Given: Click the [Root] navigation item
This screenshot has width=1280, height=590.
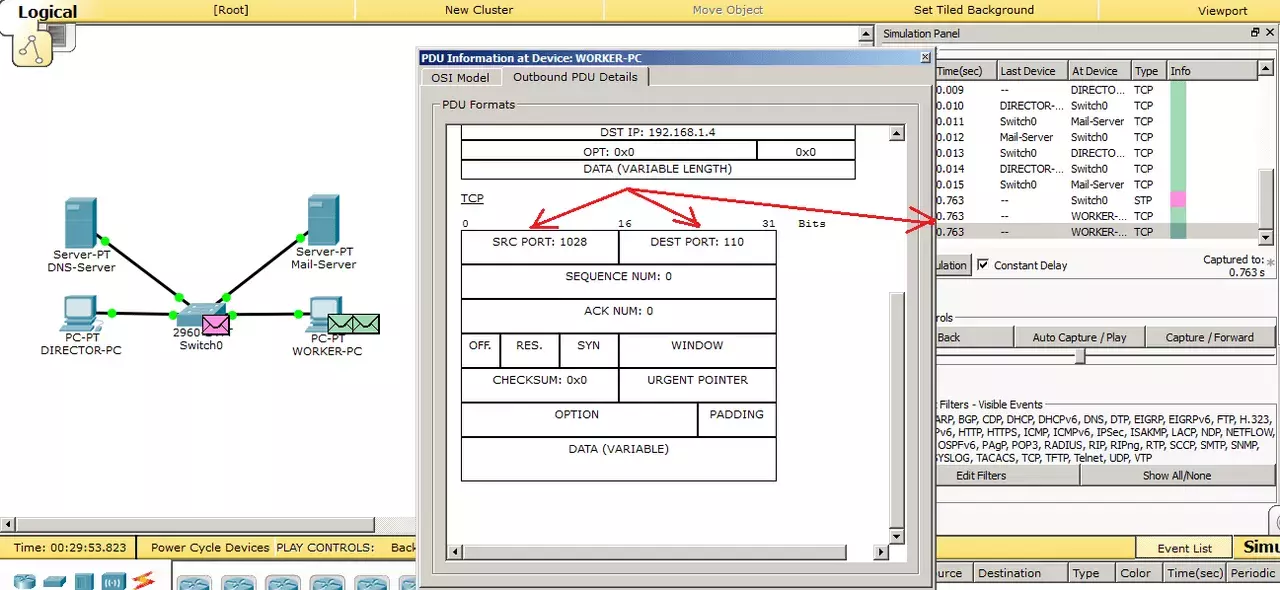Looking at the screenshot, I should point(231,10).
